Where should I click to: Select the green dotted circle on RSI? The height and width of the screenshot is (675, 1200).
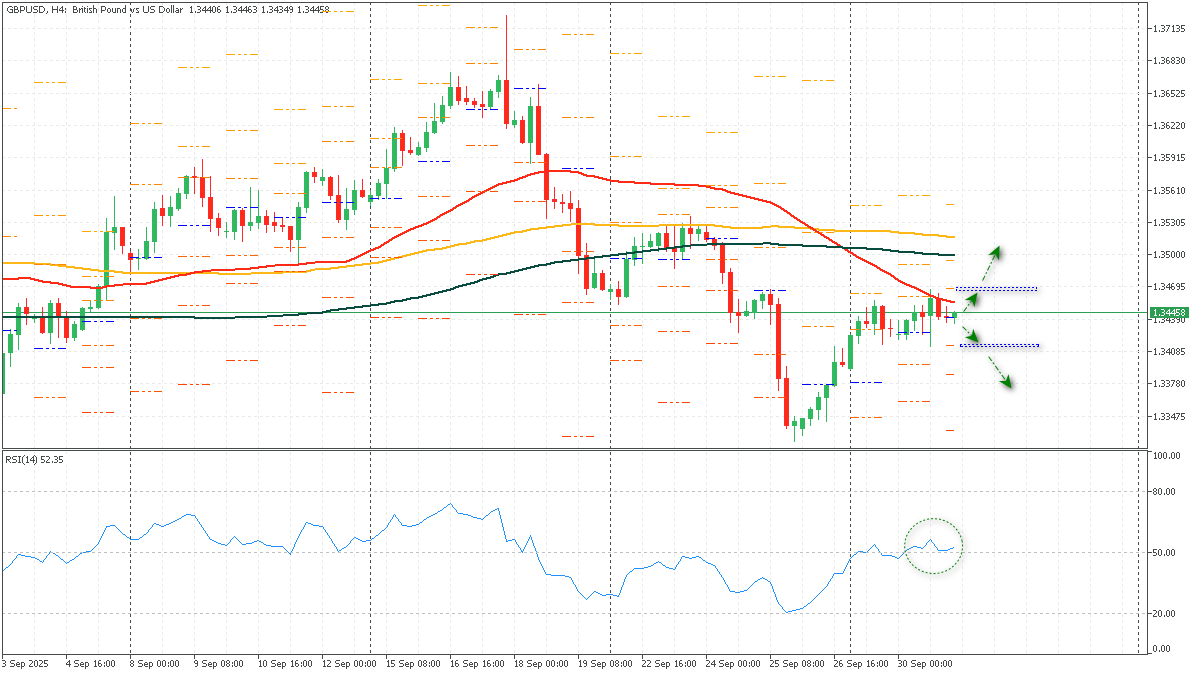933,546
